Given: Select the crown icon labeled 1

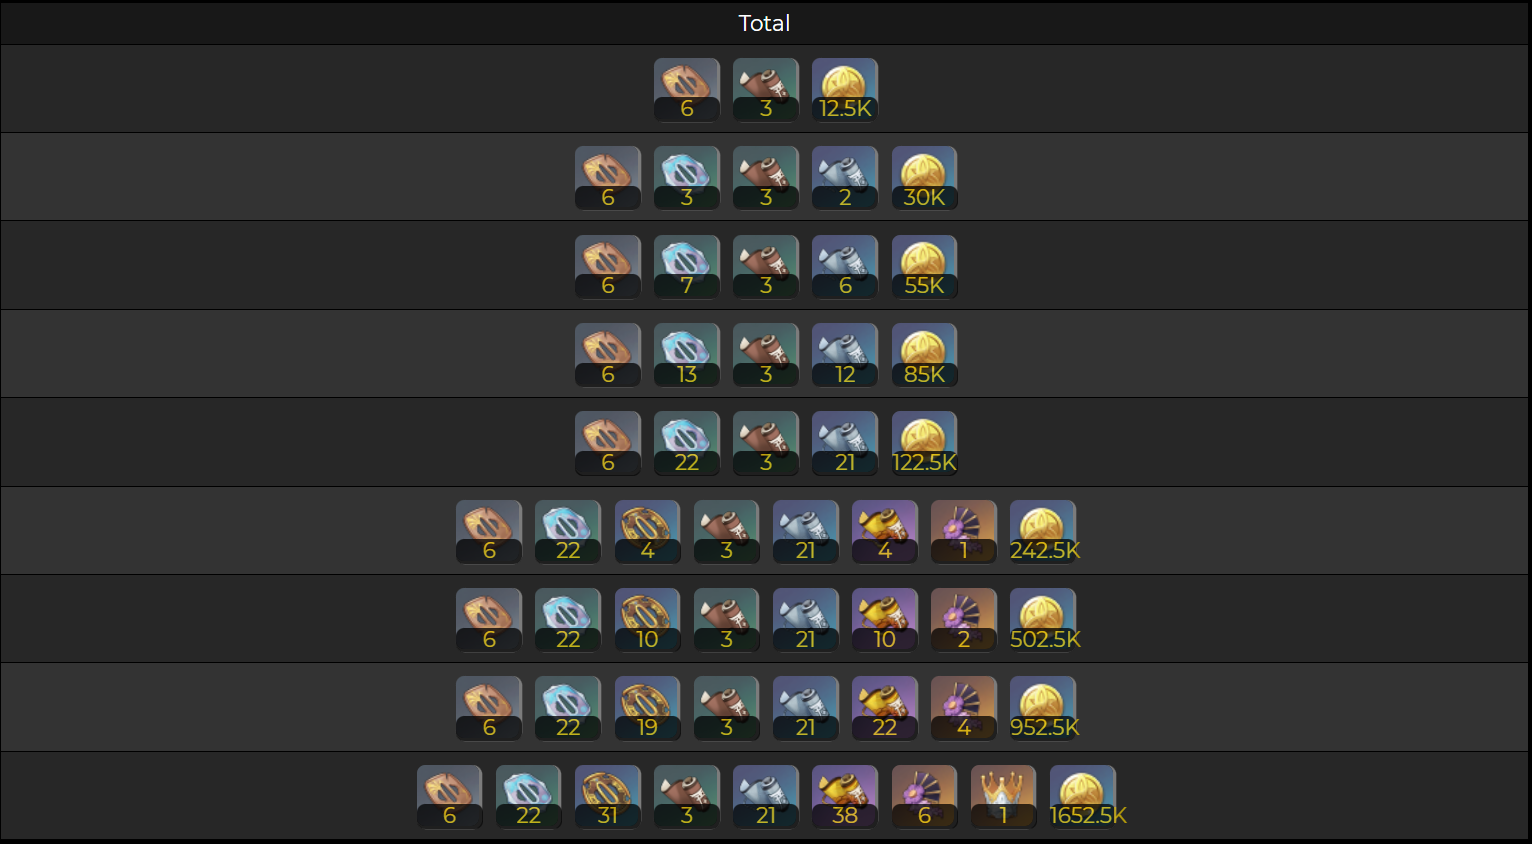Looking at the screenshot, I should 1003,797.
